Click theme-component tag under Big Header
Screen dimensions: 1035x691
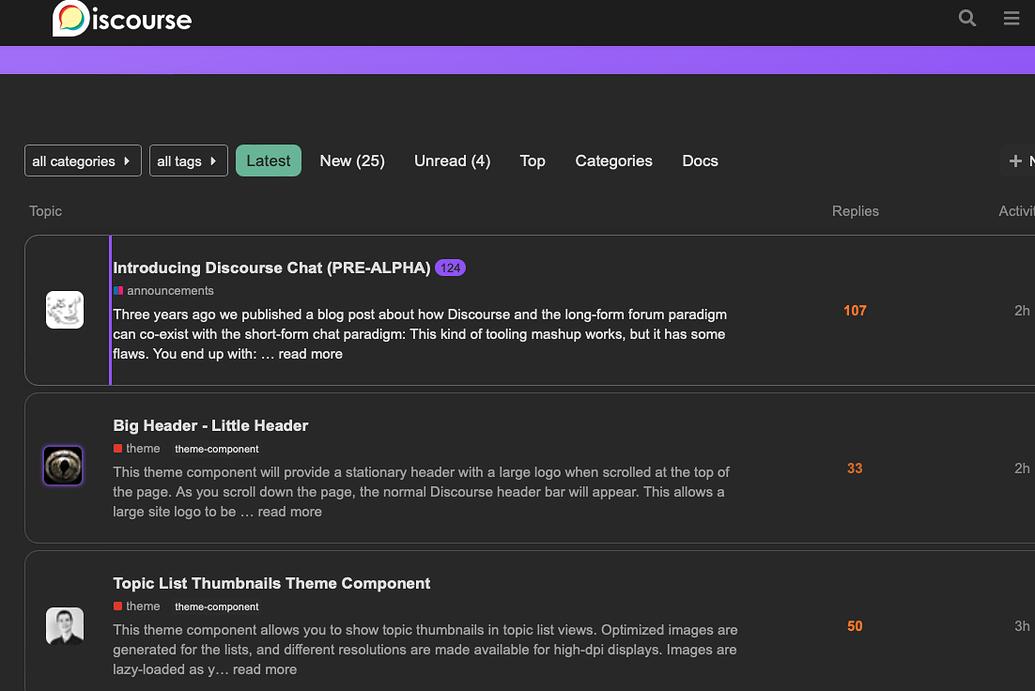[x=216, y=449]
